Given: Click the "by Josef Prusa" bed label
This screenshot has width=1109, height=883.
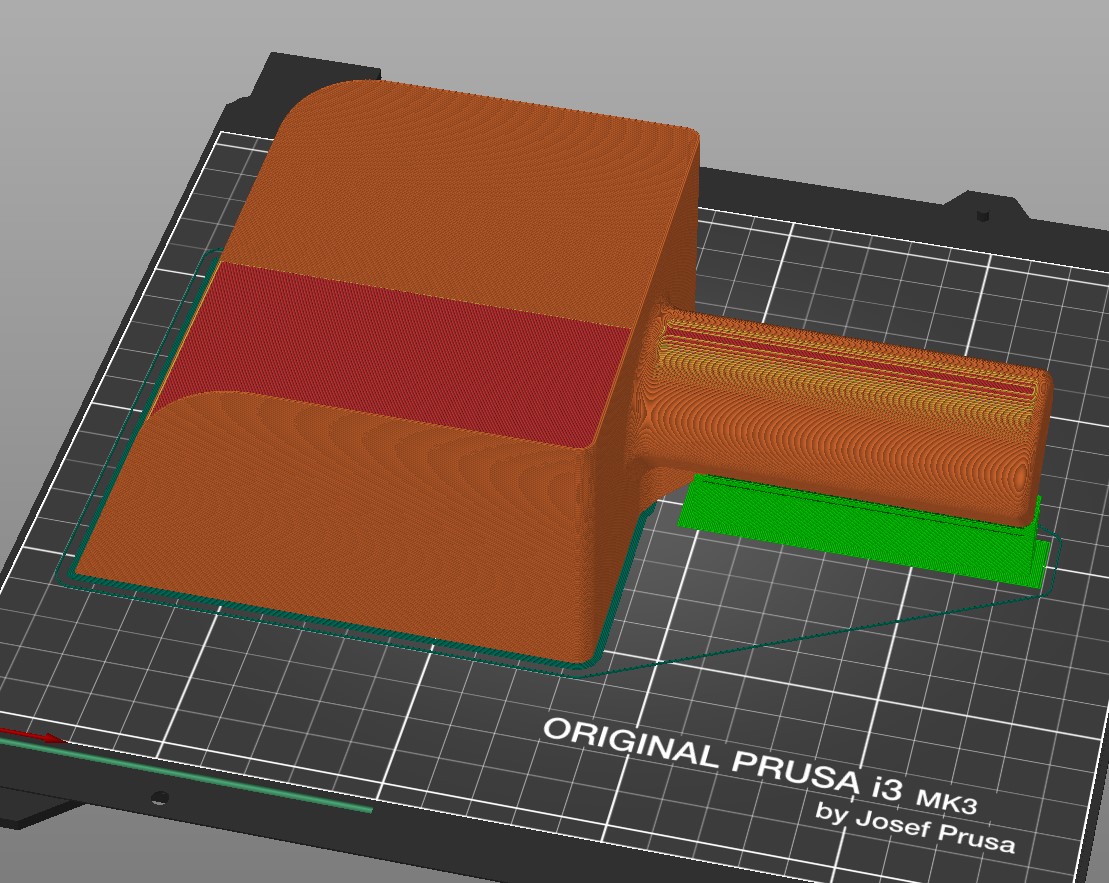Looking at the screenshot, I should [915, 828].
